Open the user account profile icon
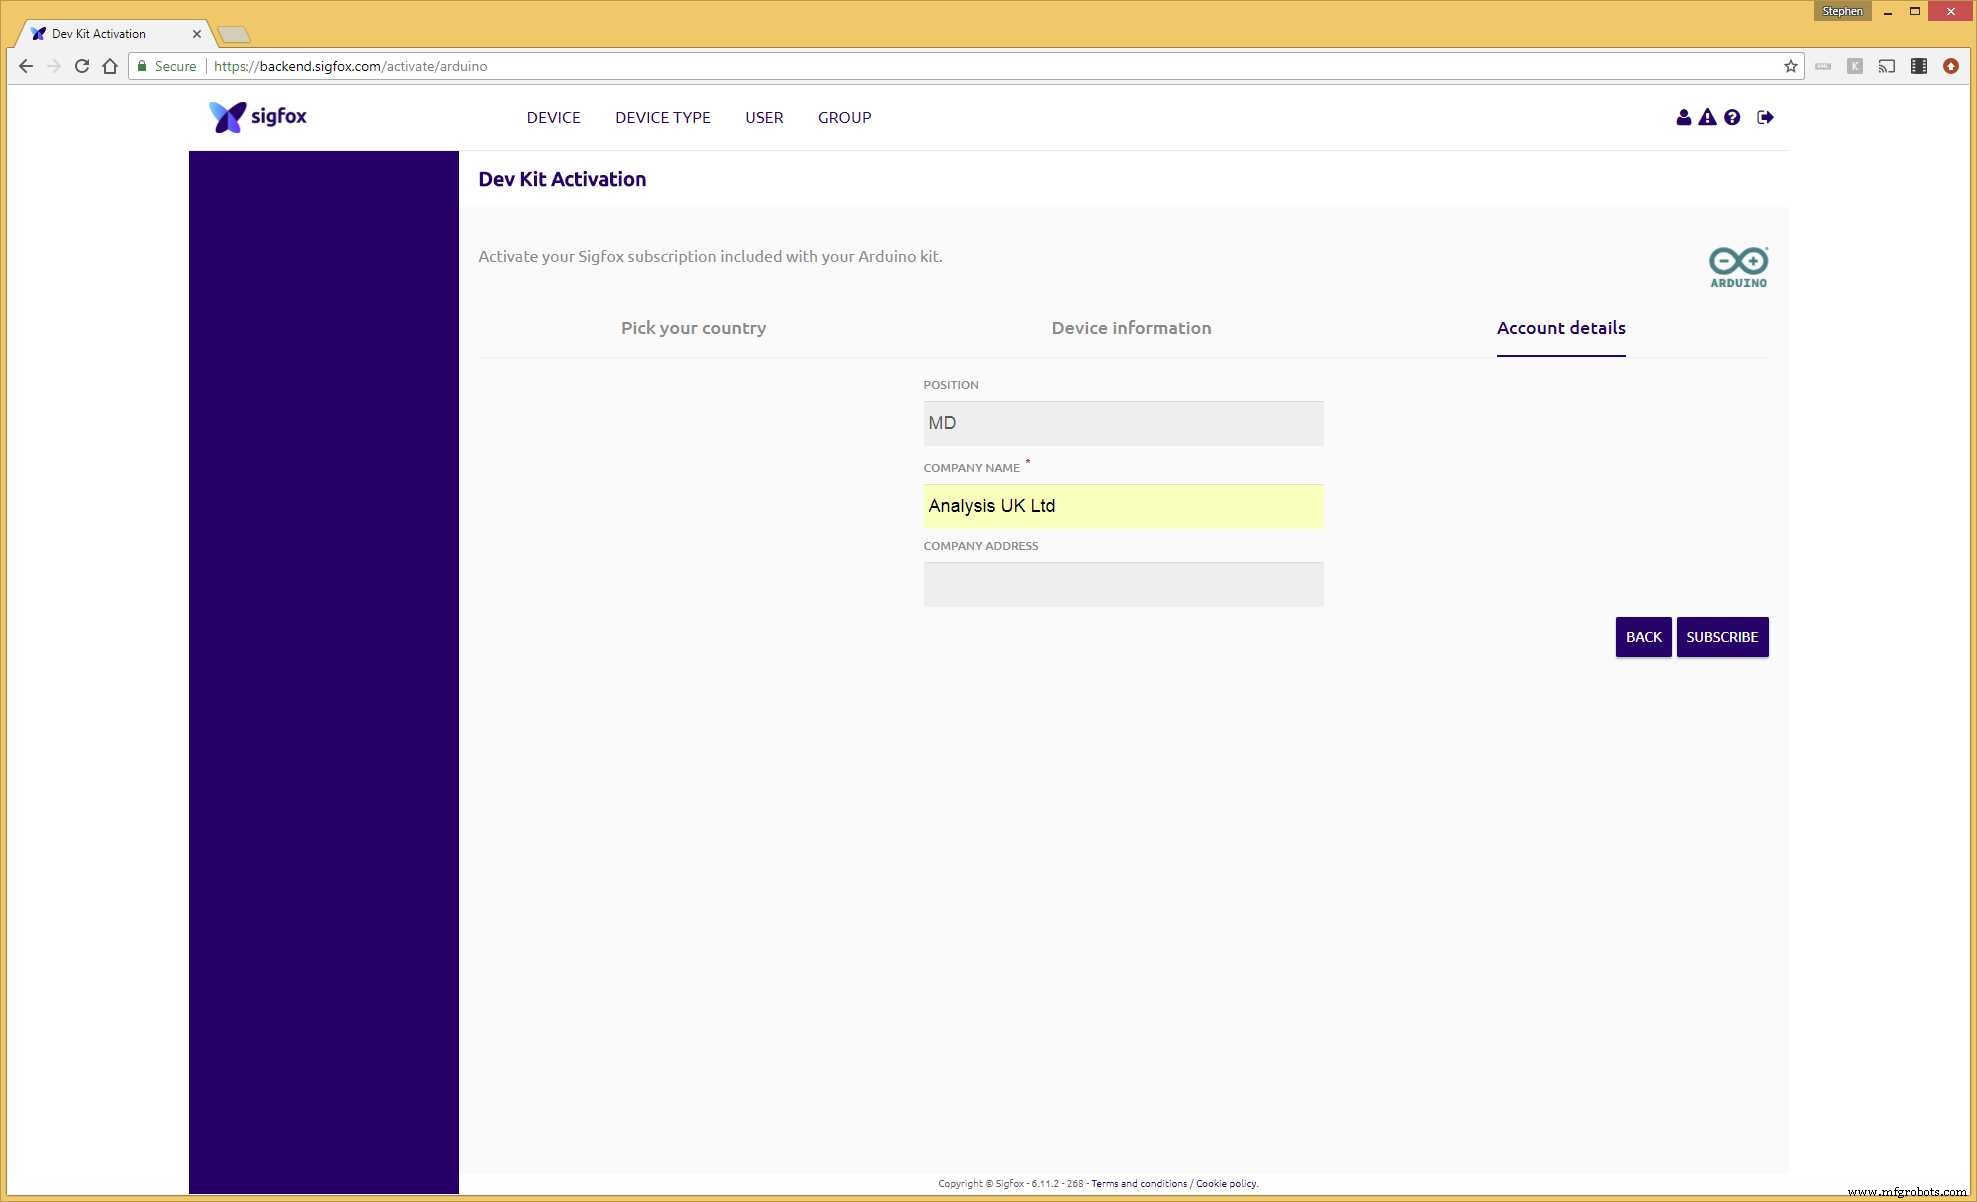The image size is (1977, 1202). point(1683,117)
